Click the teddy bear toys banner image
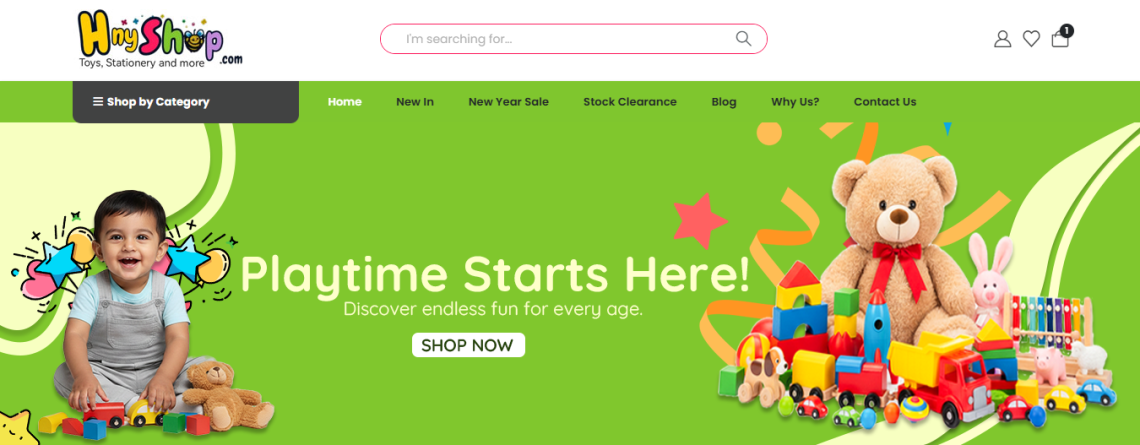 tap(916, 291)
